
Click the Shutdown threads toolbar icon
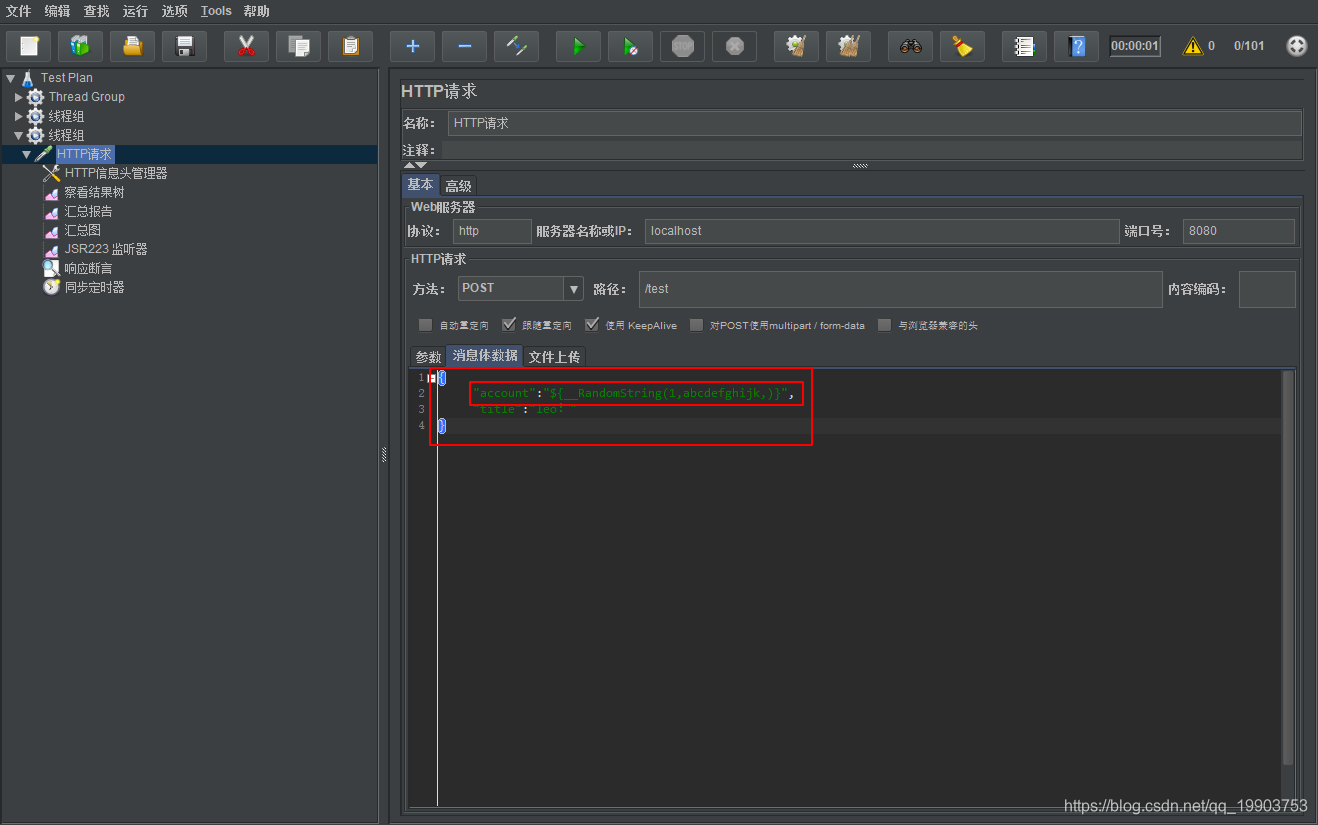coord(734,46)
